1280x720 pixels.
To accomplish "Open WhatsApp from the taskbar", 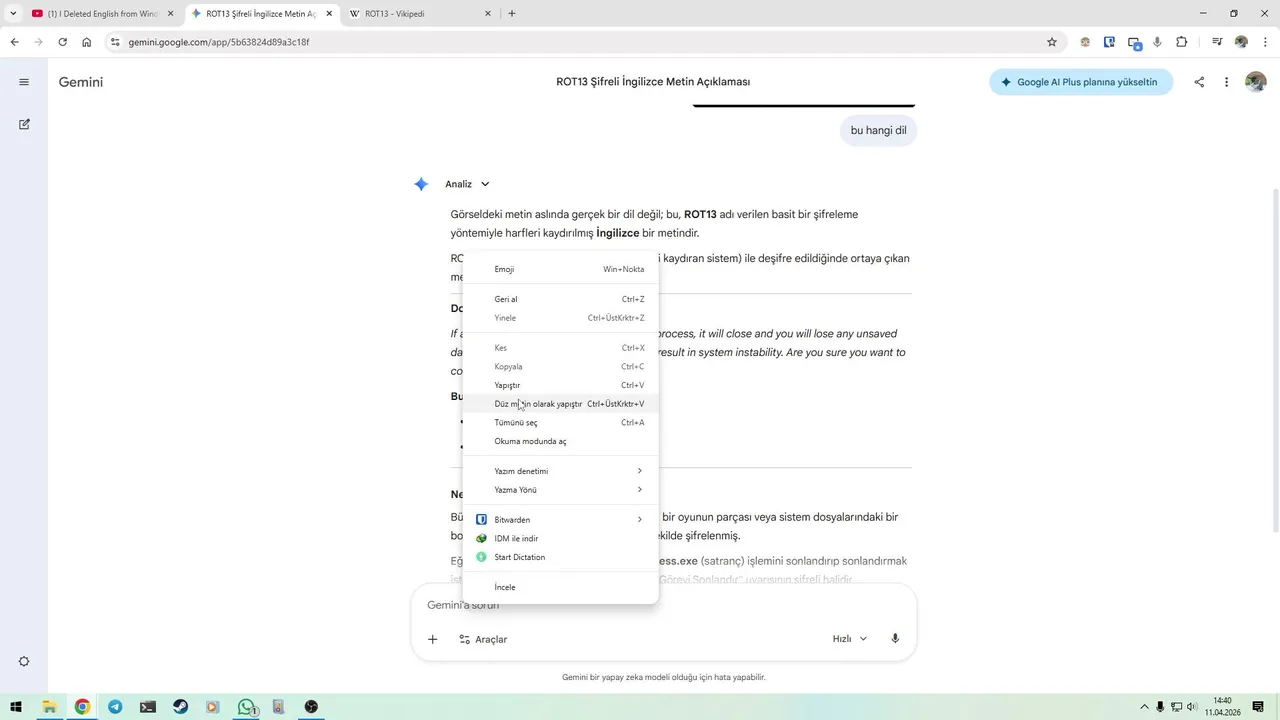I will point(246,707).
